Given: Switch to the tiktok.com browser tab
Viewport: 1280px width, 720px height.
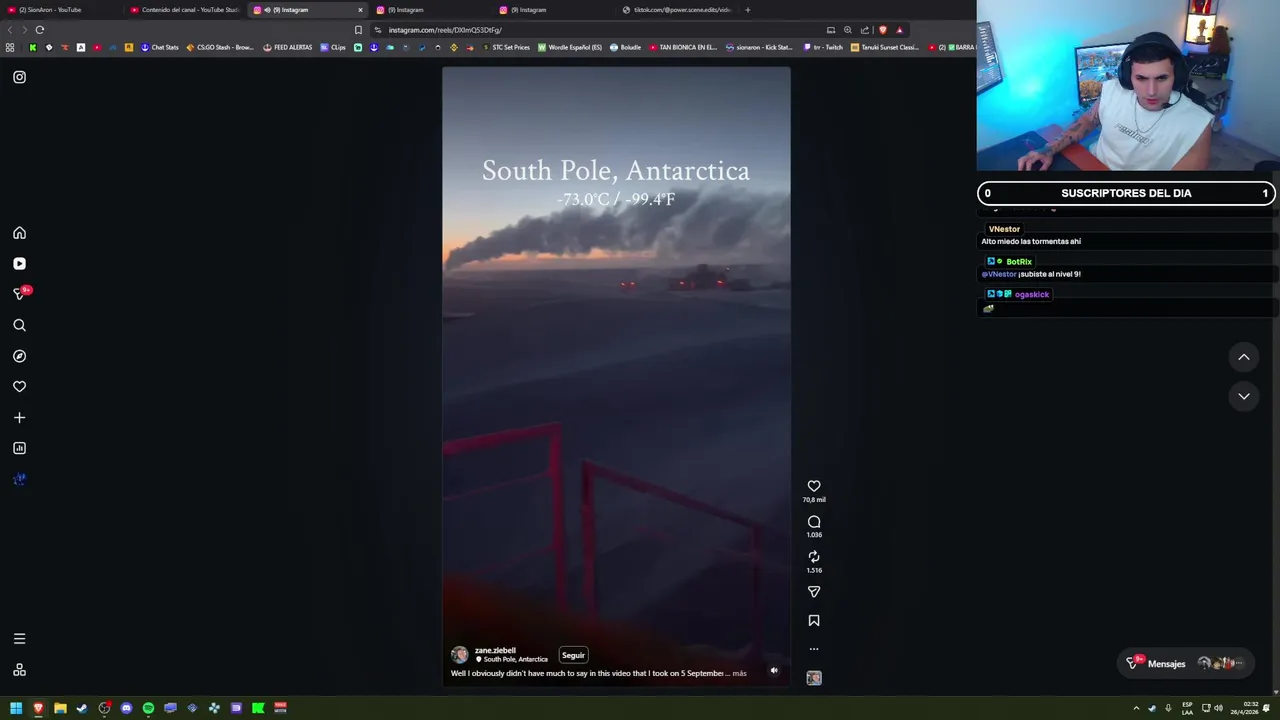Looking at the screenshot, I should [676, 10].
